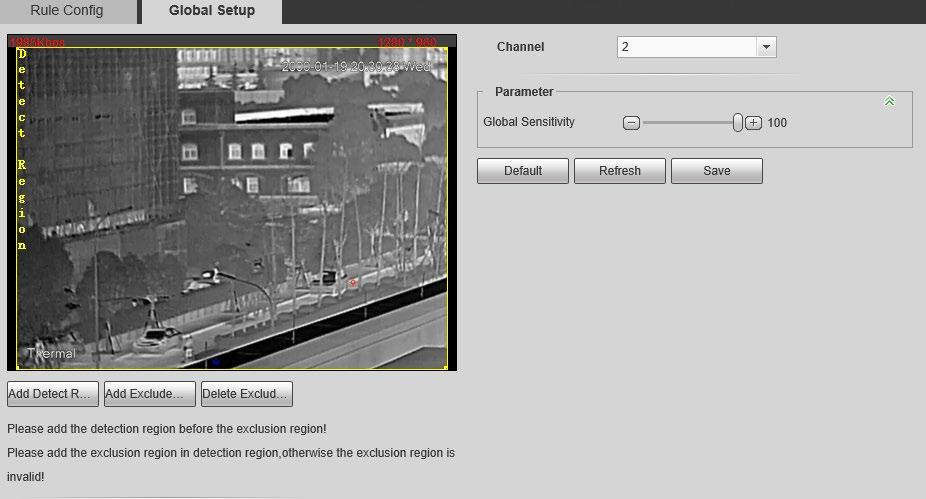
Task: Click the thermal camera video preview
Action: tap(232, 203)
